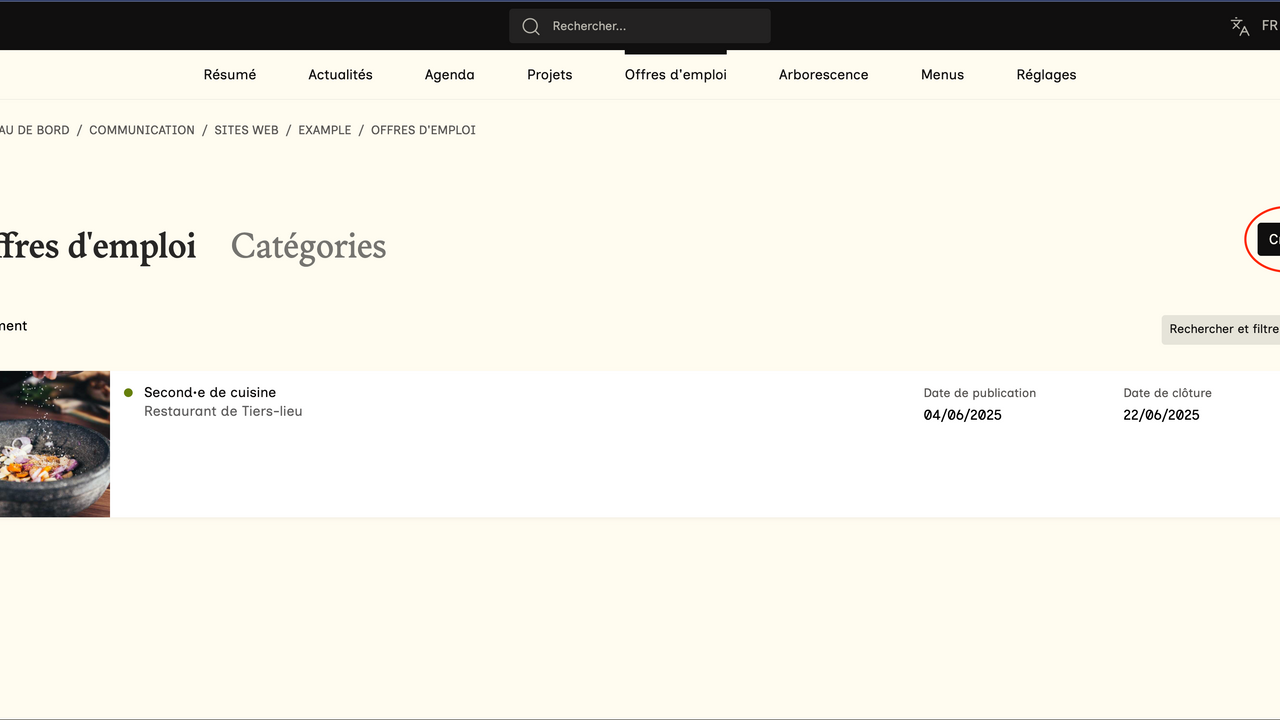Expand the Rechercher et filtrer panel
1280x720 pixels.
[1223, 329]
